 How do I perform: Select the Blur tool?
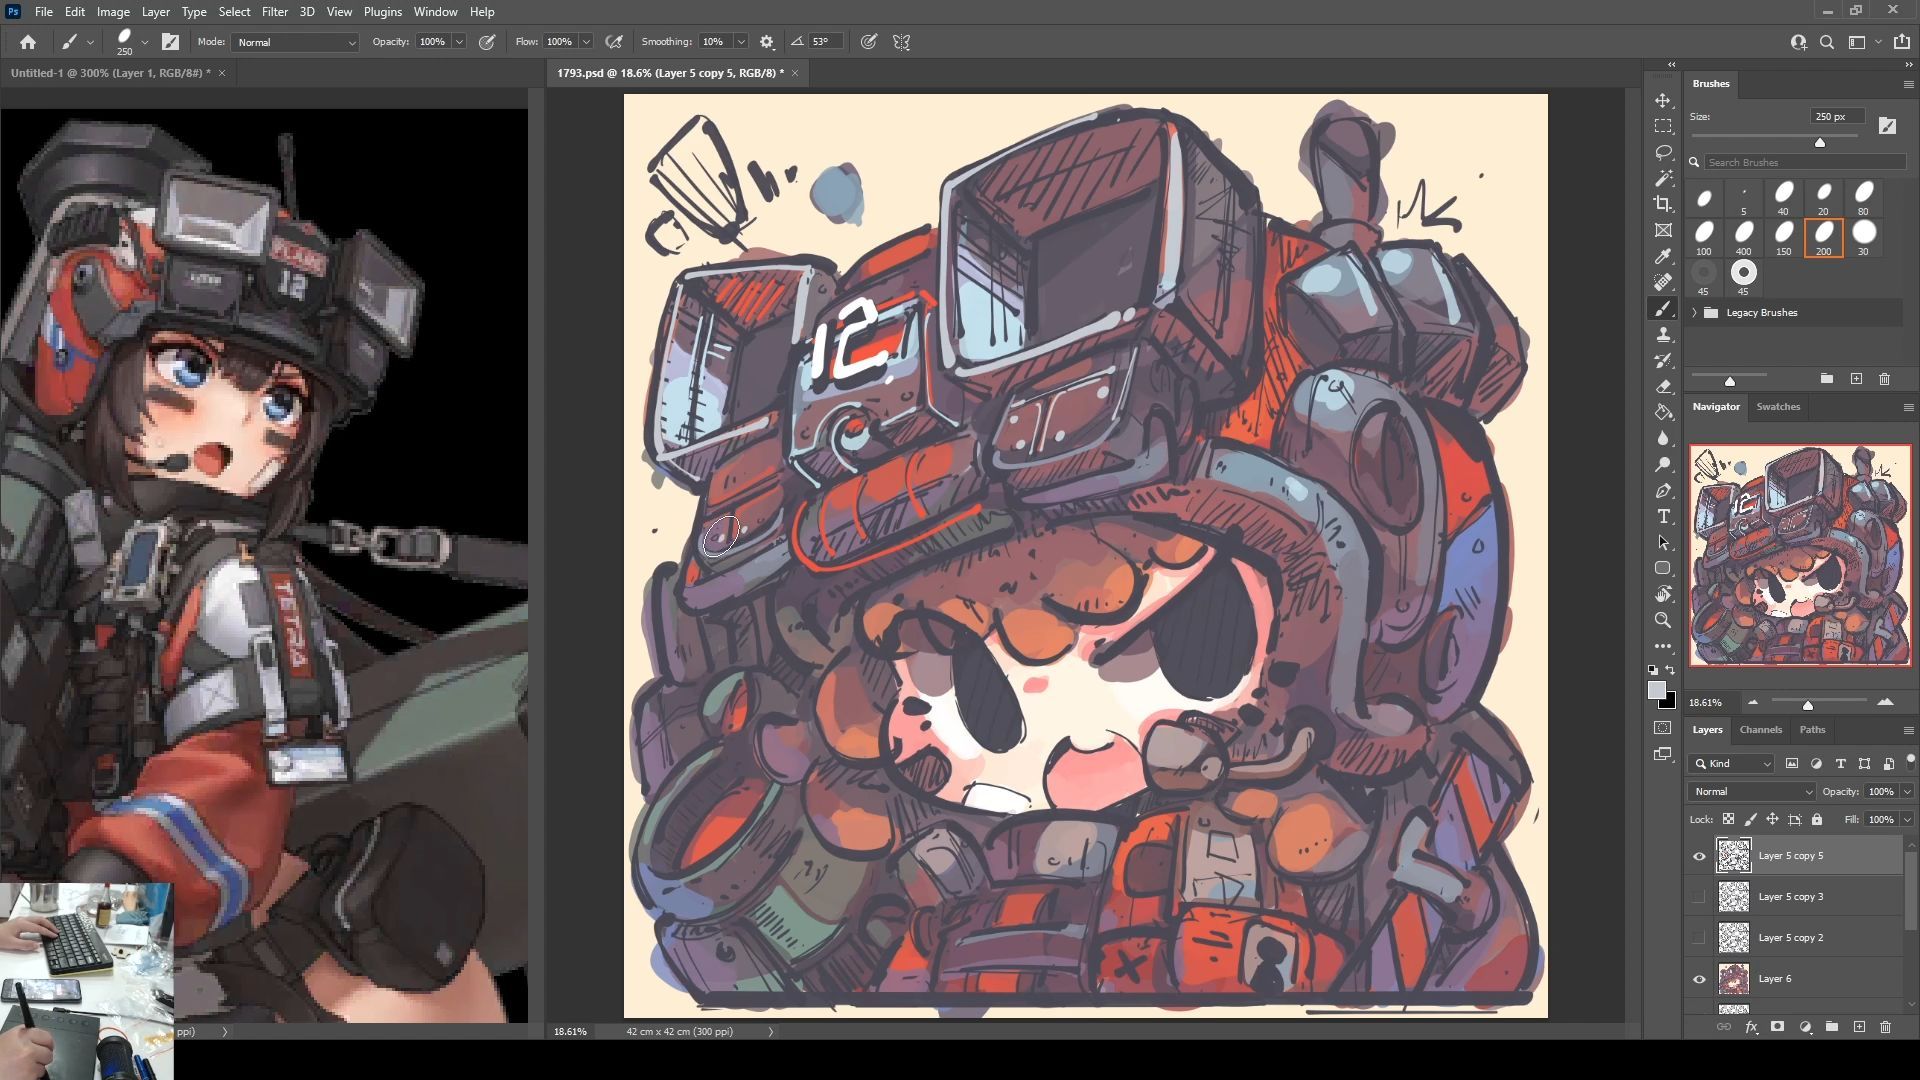click(1663, 438)
